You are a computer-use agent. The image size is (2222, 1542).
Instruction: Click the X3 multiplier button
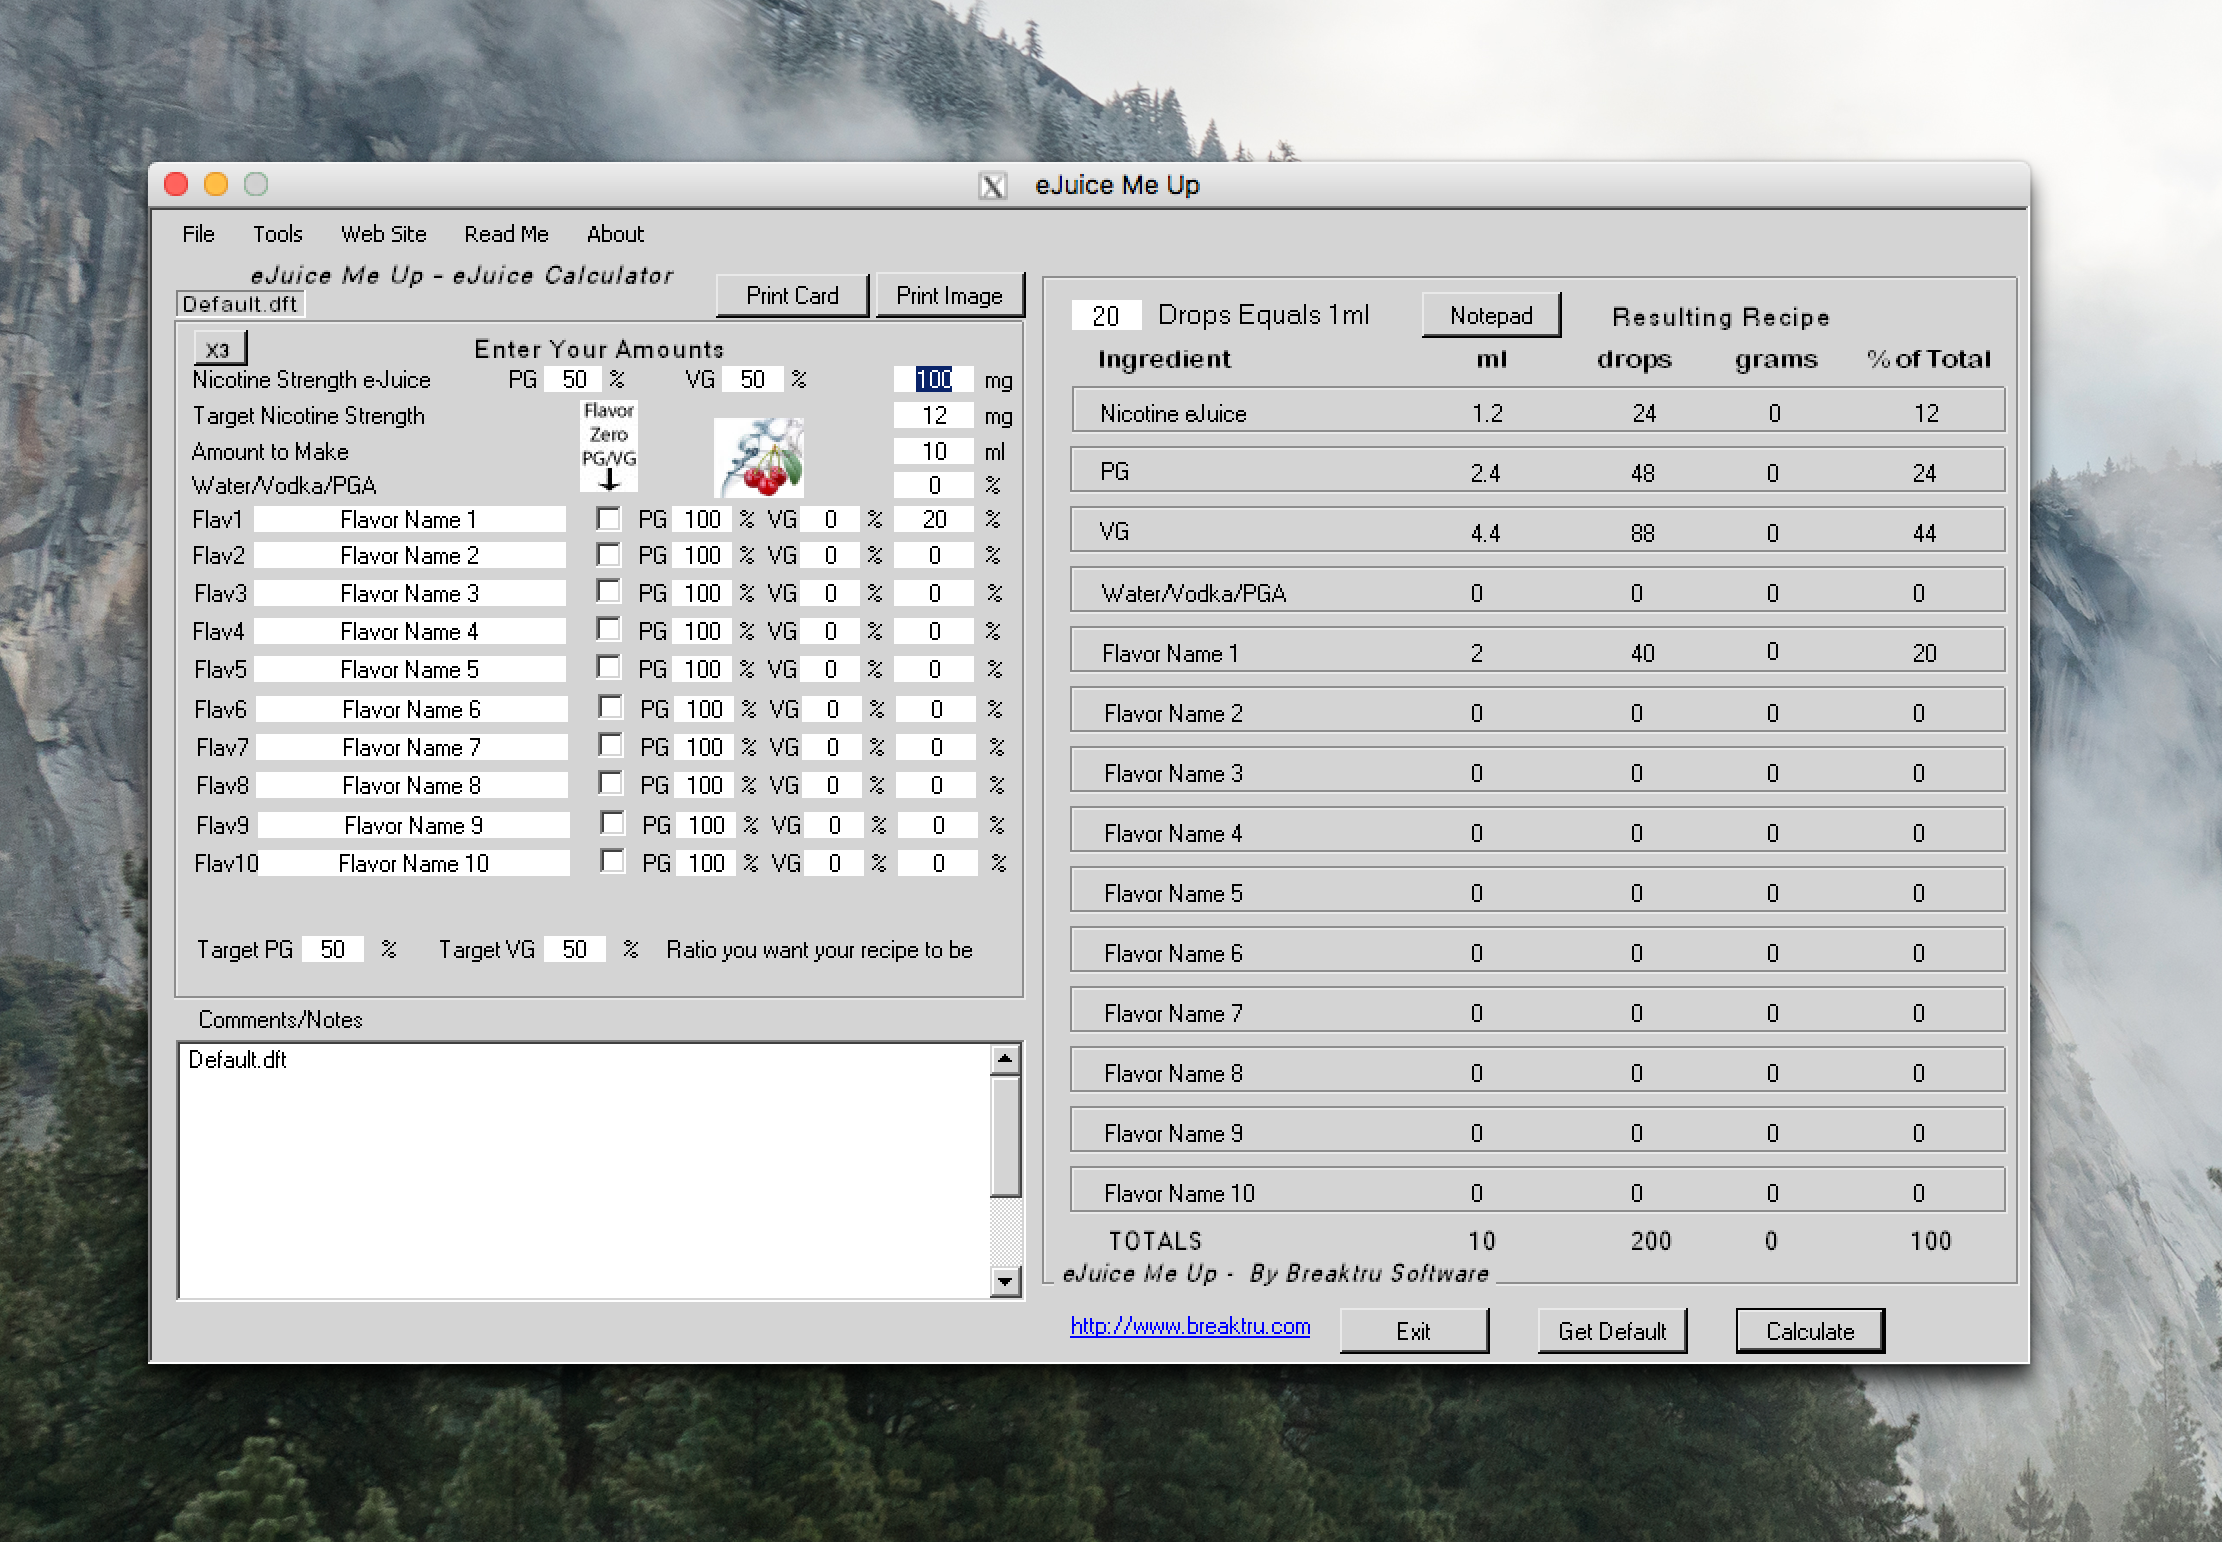[x=219, y=349]
